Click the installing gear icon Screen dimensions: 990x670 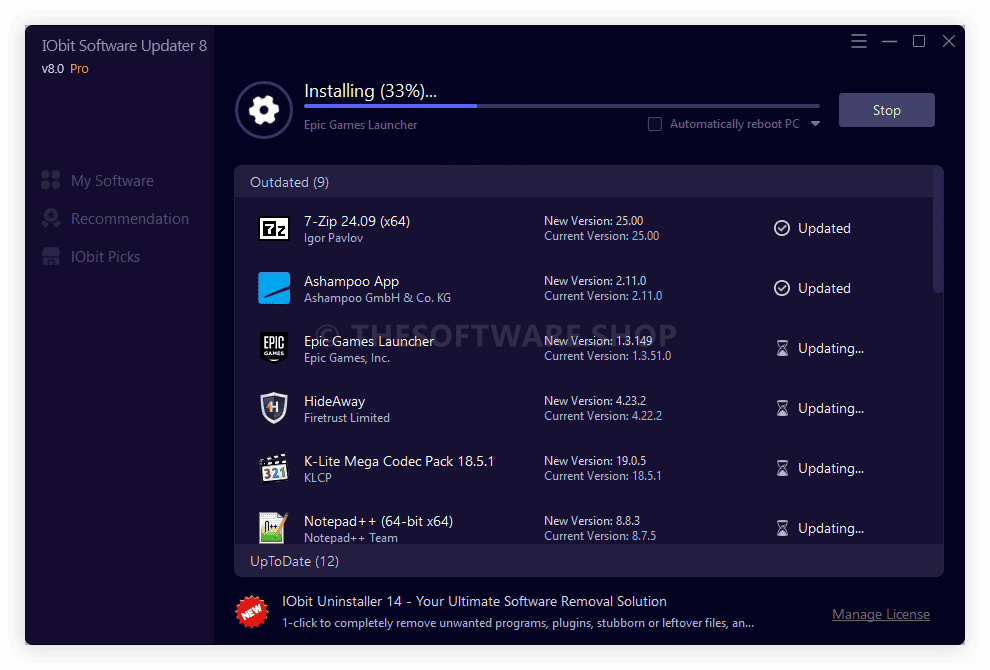[264, 110]
